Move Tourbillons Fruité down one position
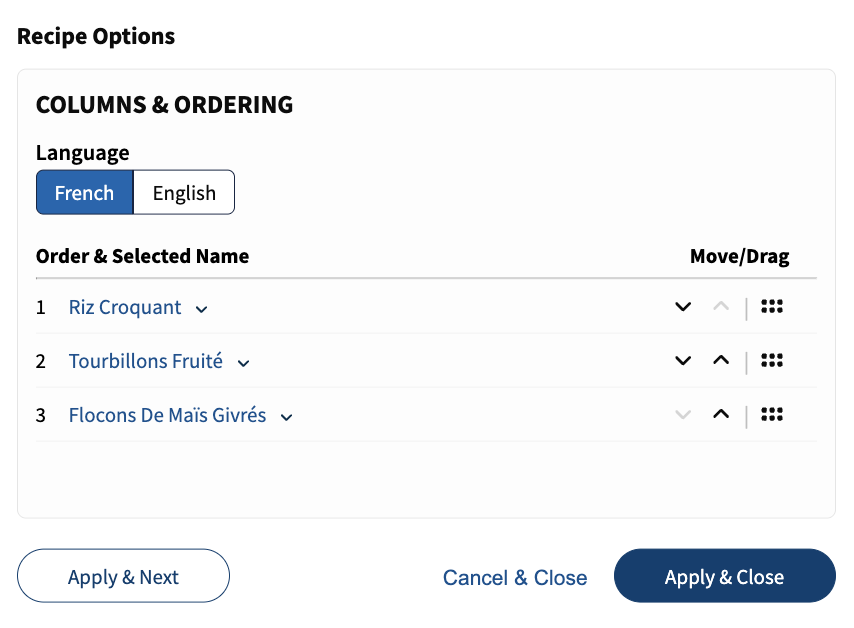Screen dimensions: 854x628 click(683, 361)
